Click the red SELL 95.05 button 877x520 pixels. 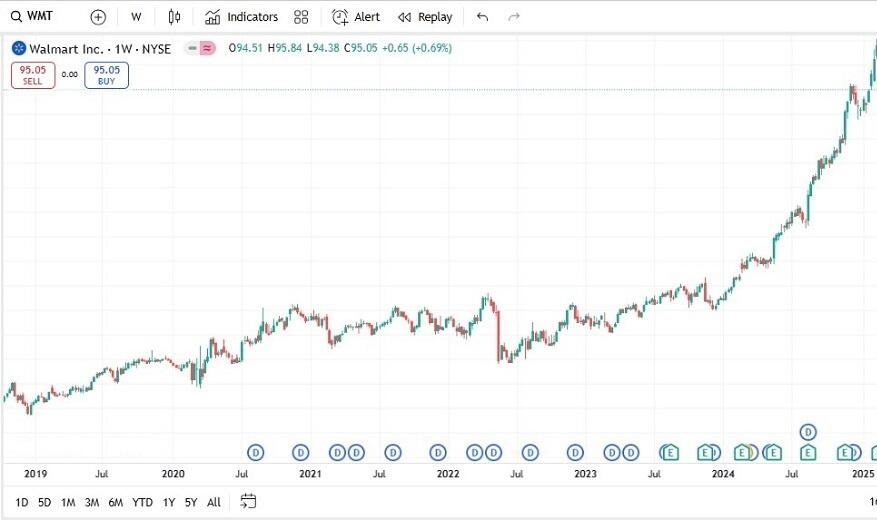[33, 75]
